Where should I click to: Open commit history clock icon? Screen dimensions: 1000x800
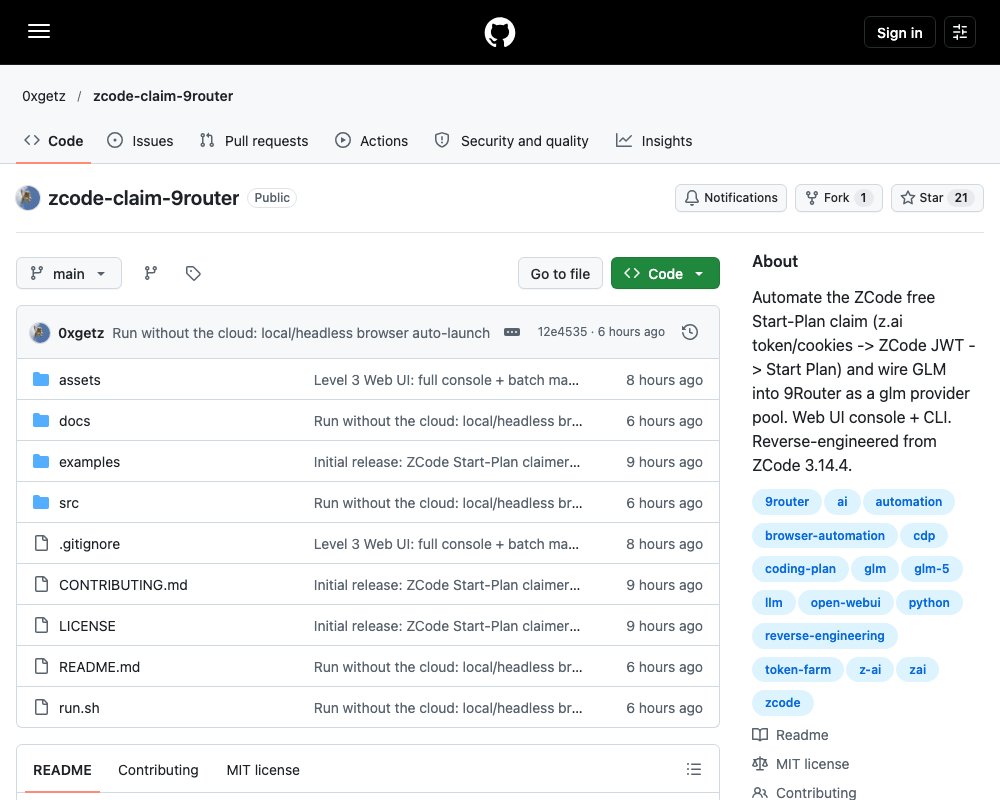click(x=690, y=332)
